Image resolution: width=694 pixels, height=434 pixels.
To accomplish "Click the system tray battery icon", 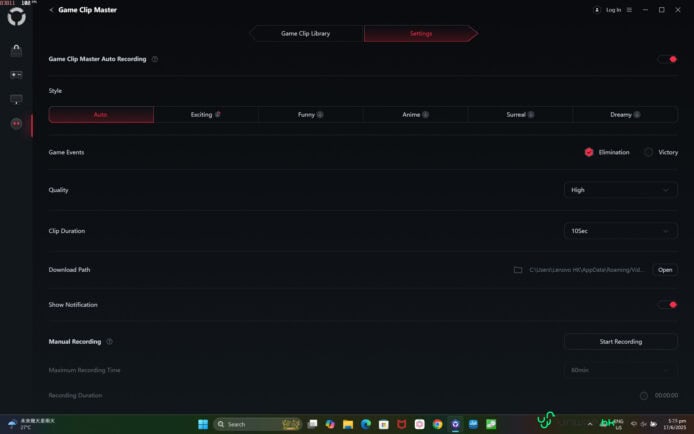I will 654,424.
